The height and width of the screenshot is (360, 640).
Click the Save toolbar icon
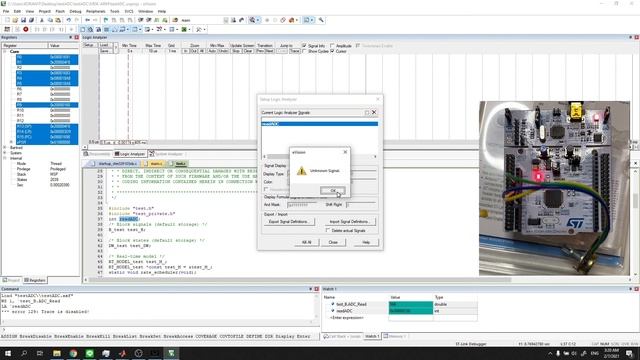(x=23, y=20)
